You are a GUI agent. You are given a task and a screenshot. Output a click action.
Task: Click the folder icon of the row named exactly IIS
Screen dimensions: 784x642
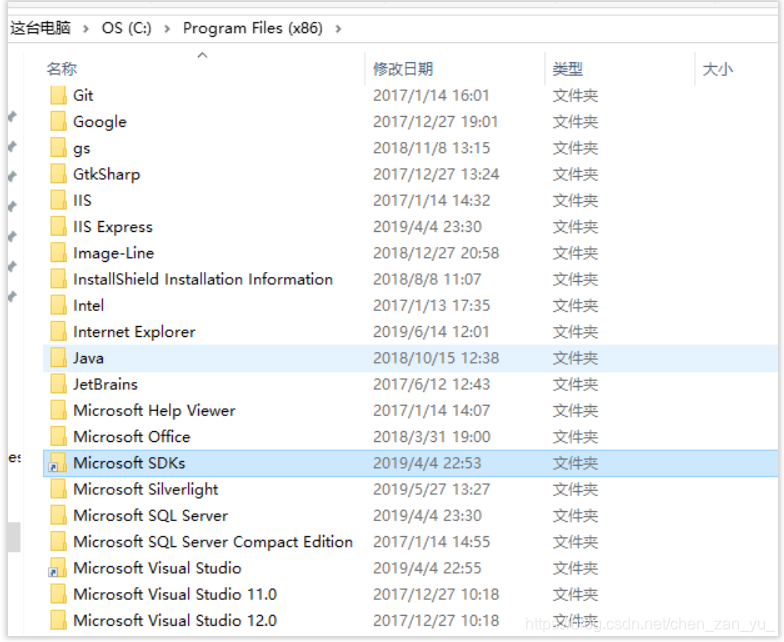point(58,200)
